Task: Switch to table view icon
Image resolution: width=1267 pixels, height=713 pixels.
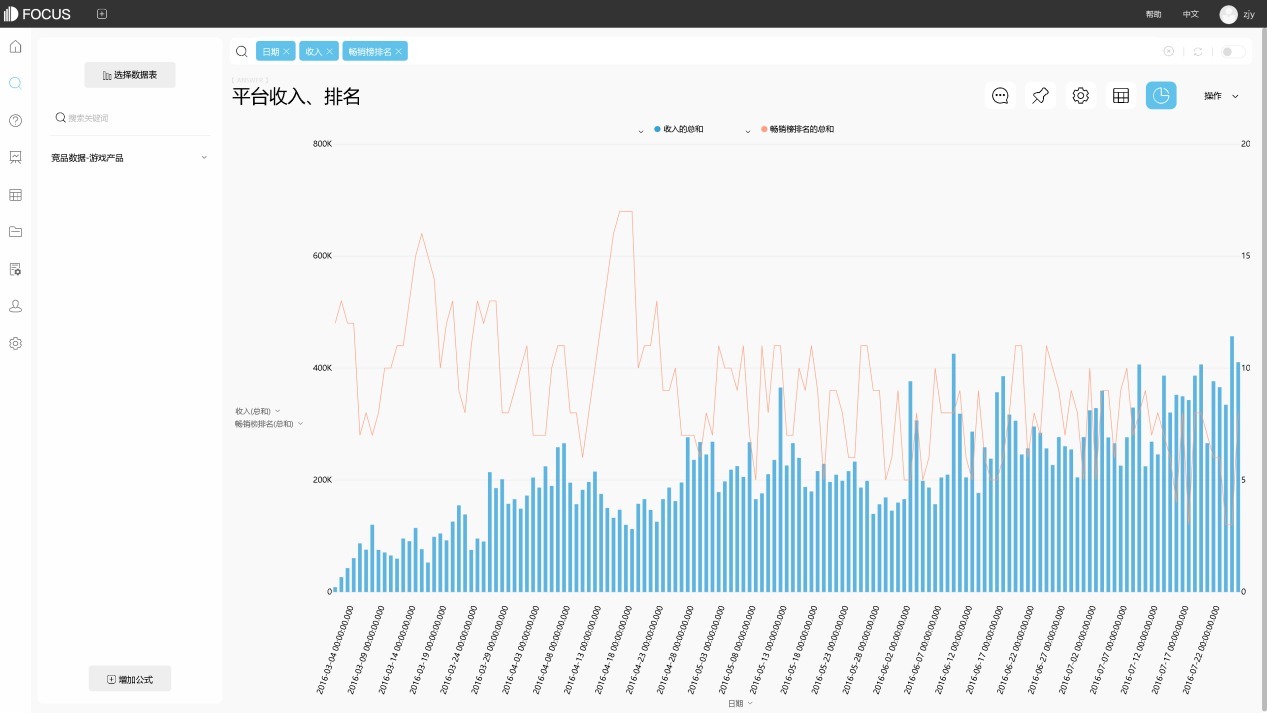Action: [x=1121, y=96]
